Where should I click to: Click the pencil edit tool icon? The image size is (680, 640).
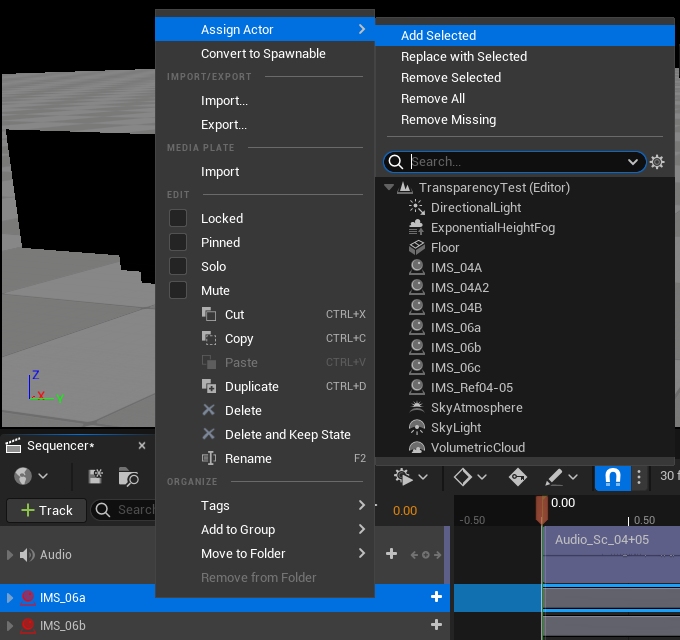point(554,477)
